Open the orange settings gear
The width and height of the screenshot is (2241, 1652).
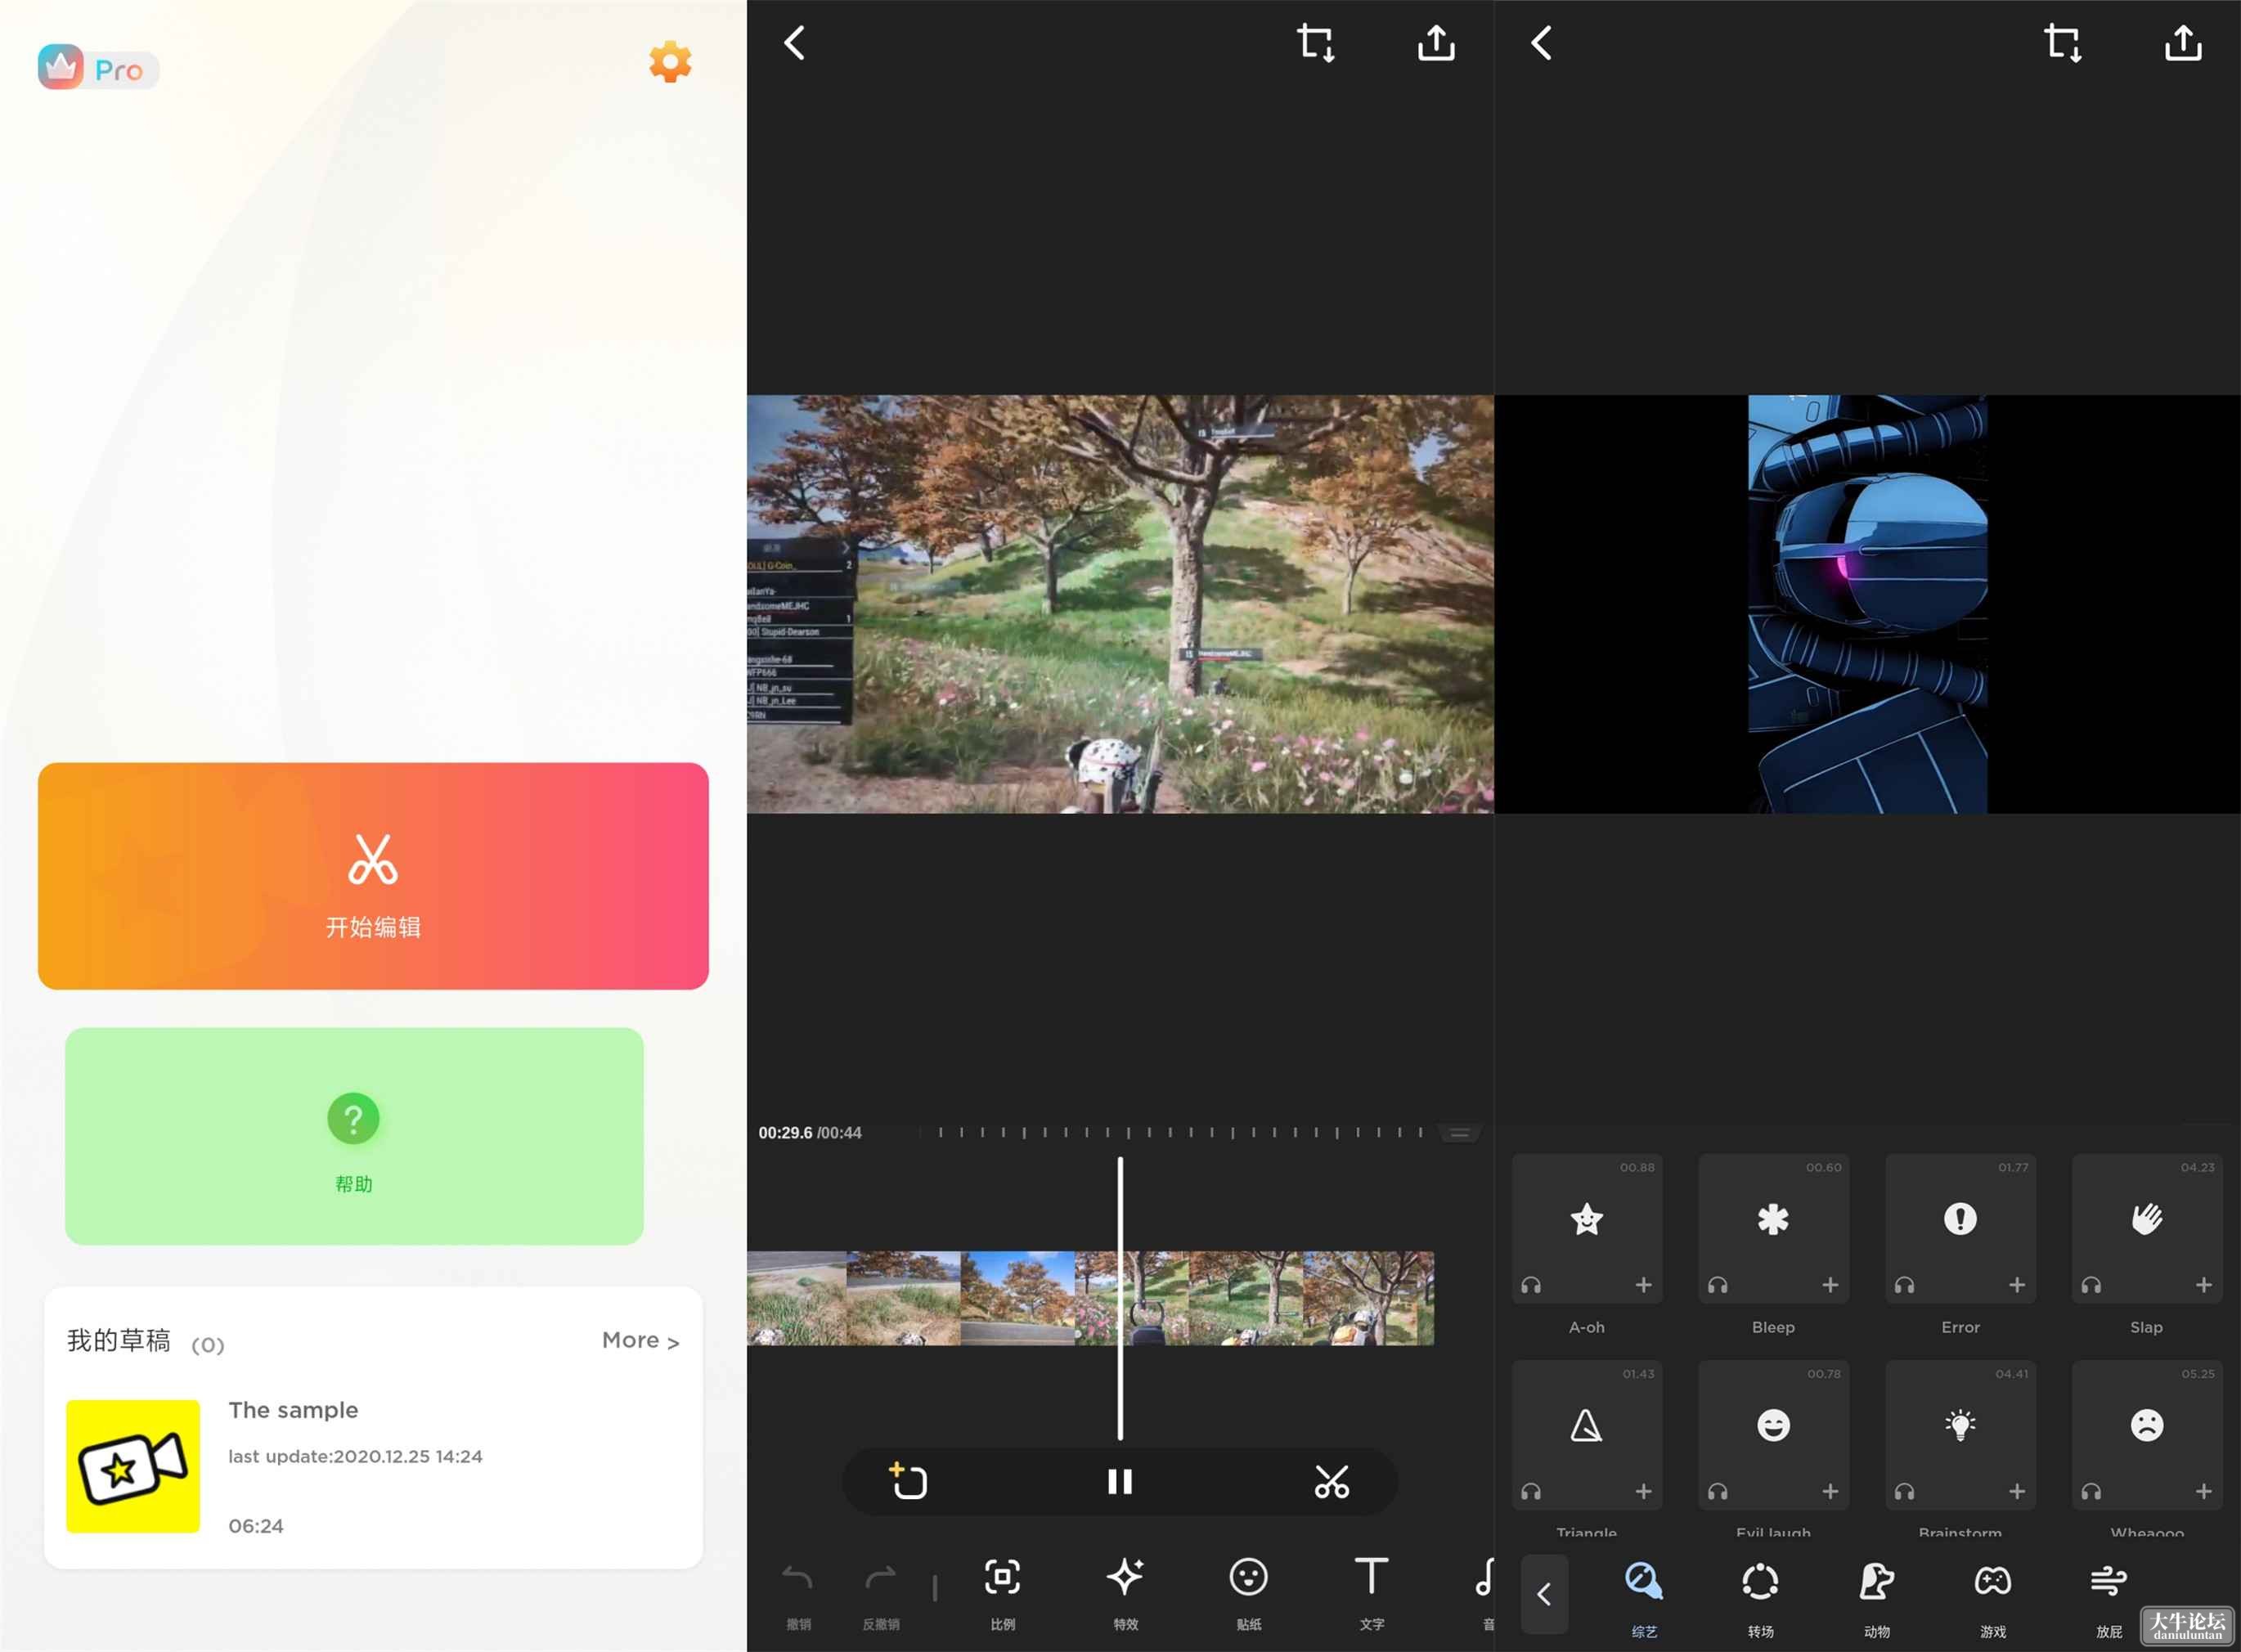click(670, 62)
